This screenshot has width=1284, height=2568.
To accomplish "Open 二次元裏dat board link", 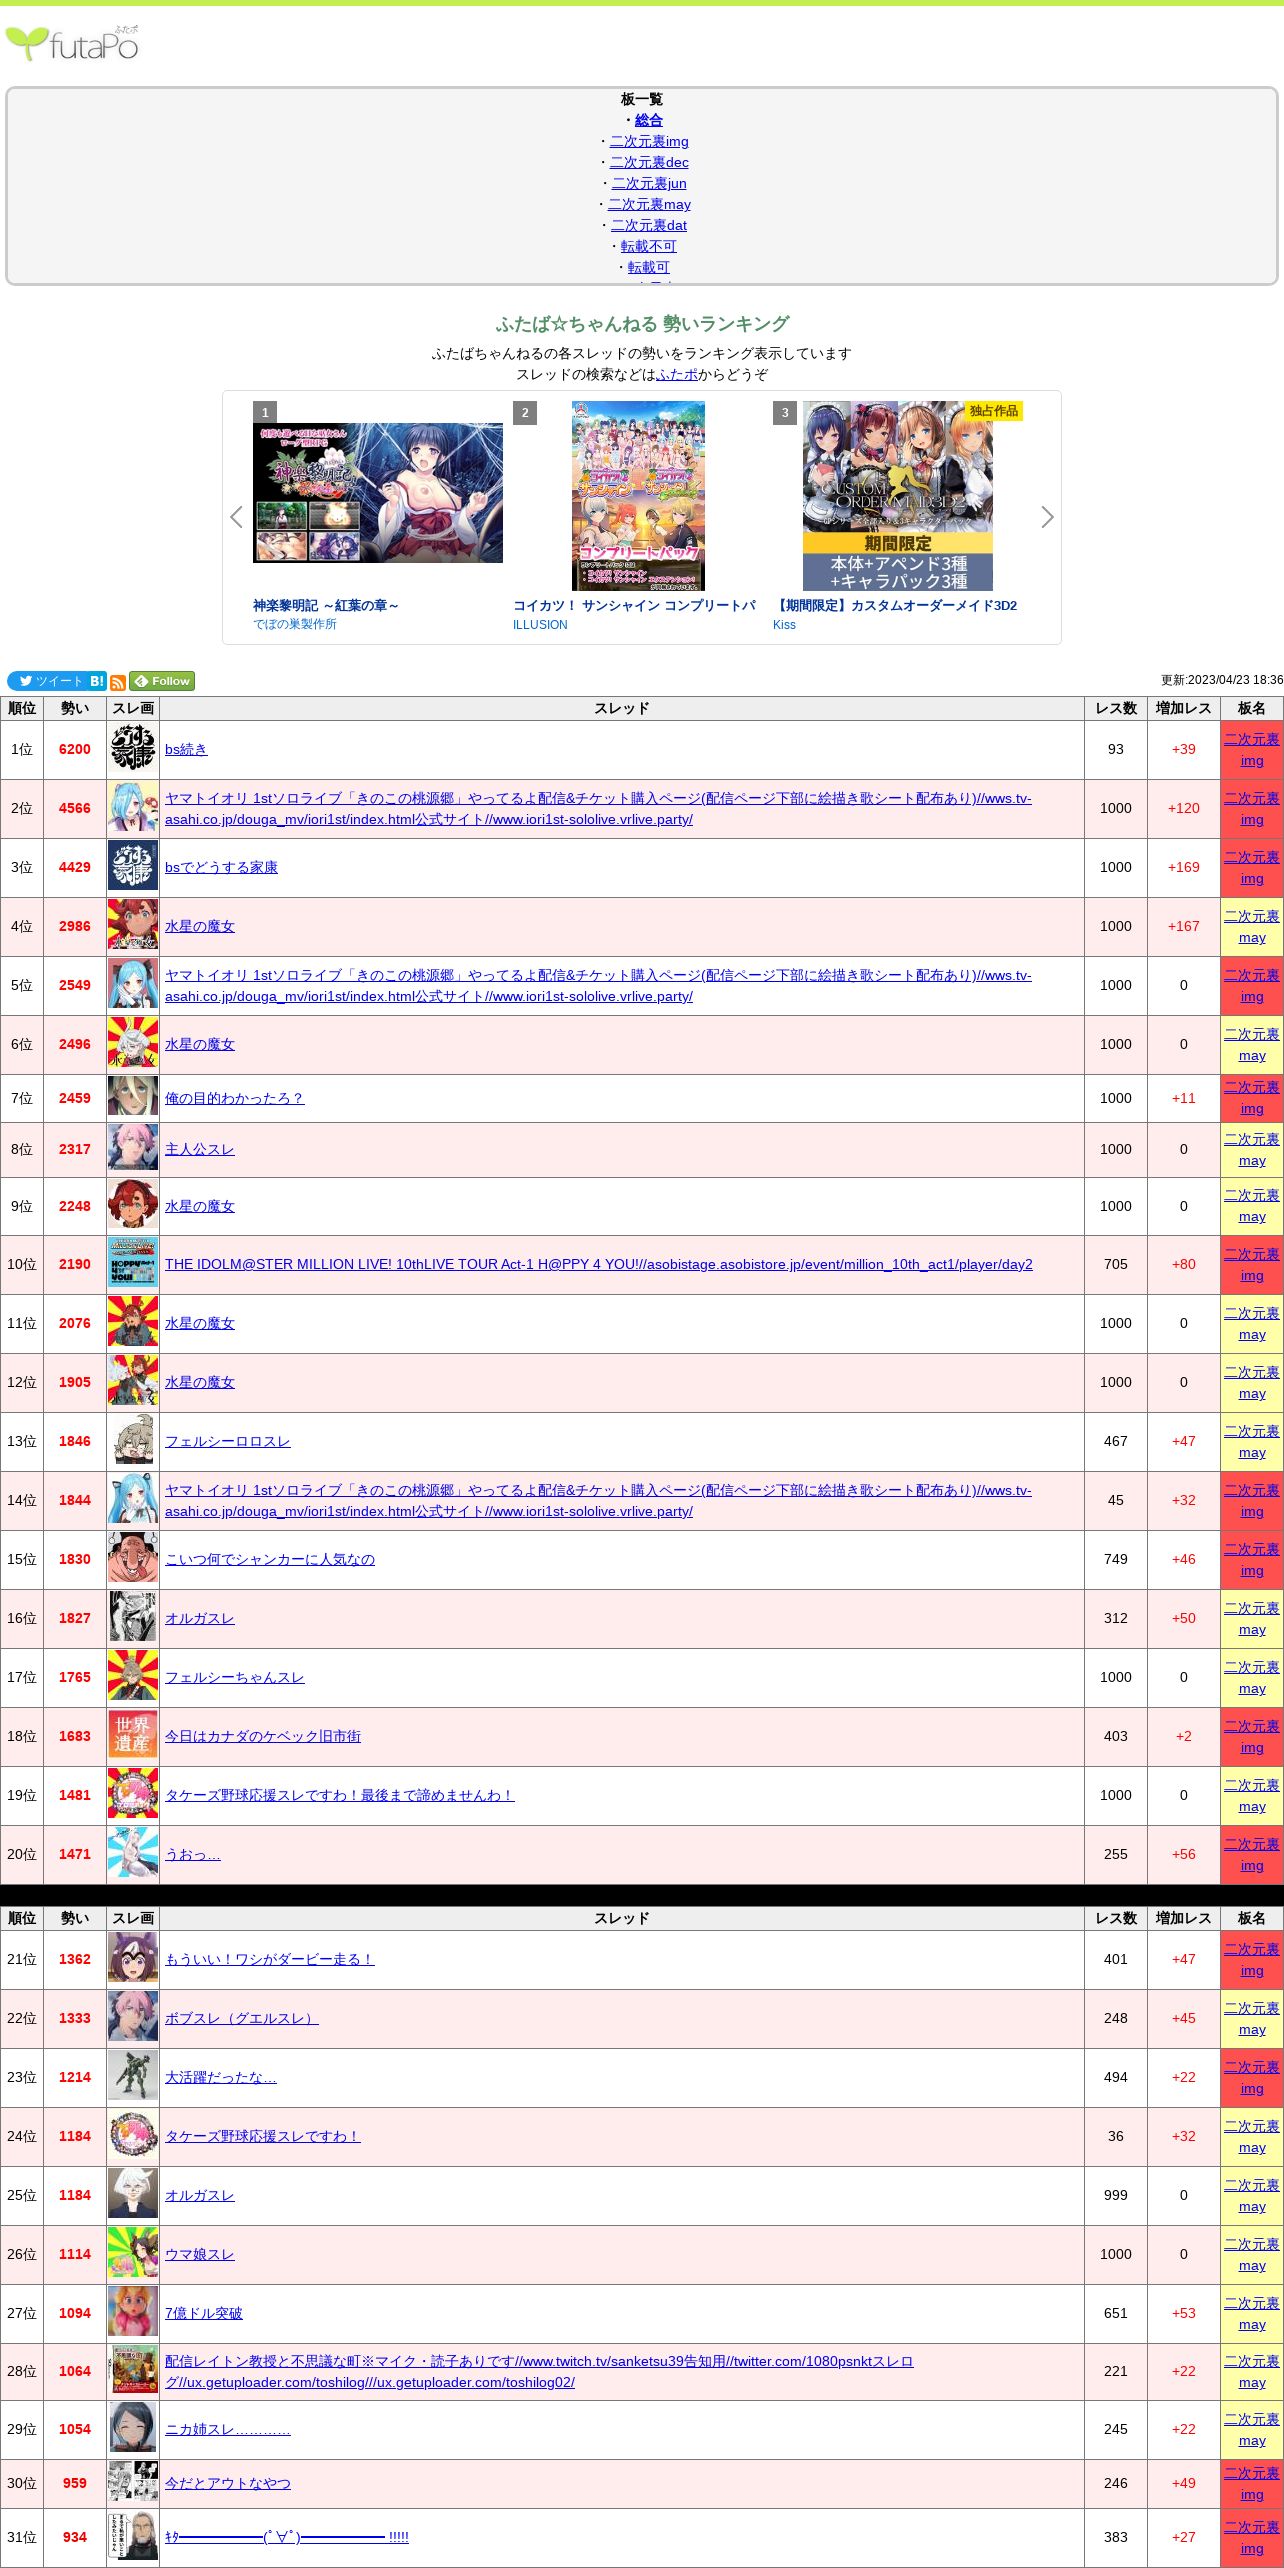I will pyautogui.click(x=648, y=225).
